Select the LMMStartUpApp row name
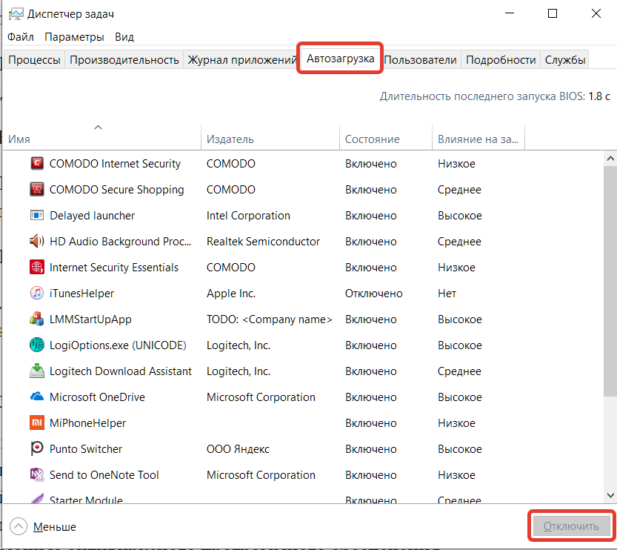Image resolution: width=617 pixels, height=550 pixels. (90, 319)
